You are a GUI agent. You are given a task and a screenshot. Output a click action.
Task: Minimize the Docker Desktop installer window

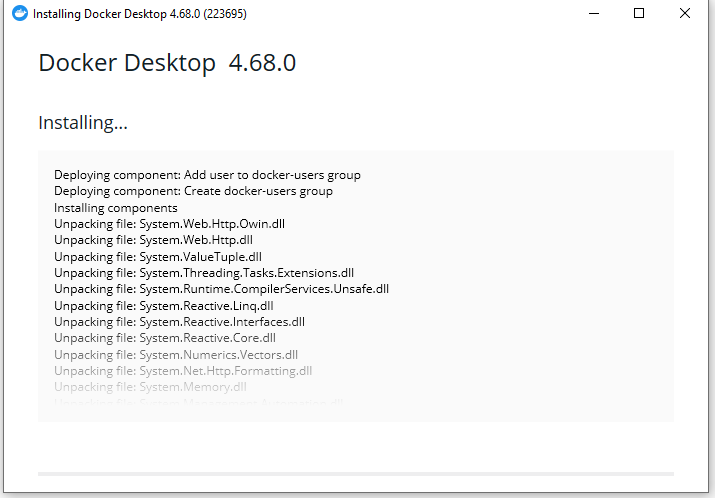594,13
